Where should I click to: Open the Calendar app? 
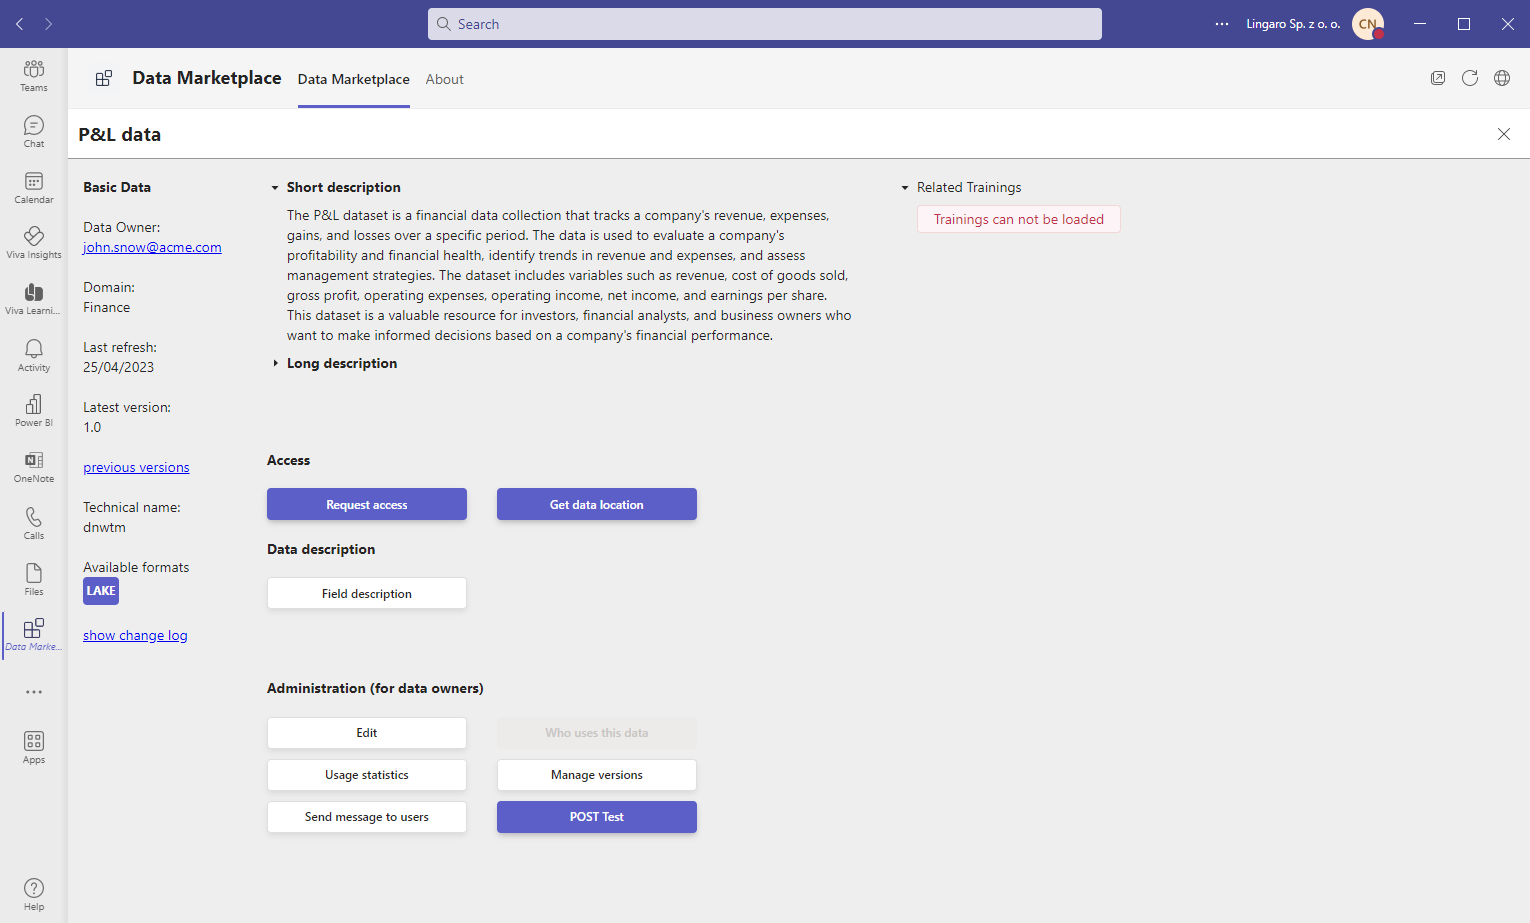pos(34,188)
